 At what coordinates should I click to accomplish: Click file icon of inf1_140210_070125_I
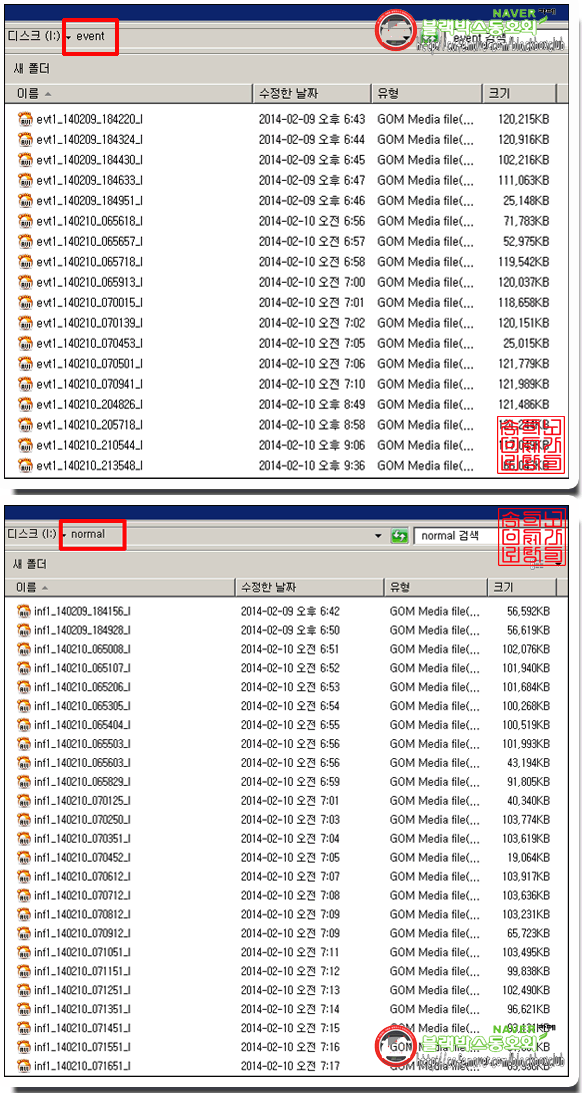point(24,800)
